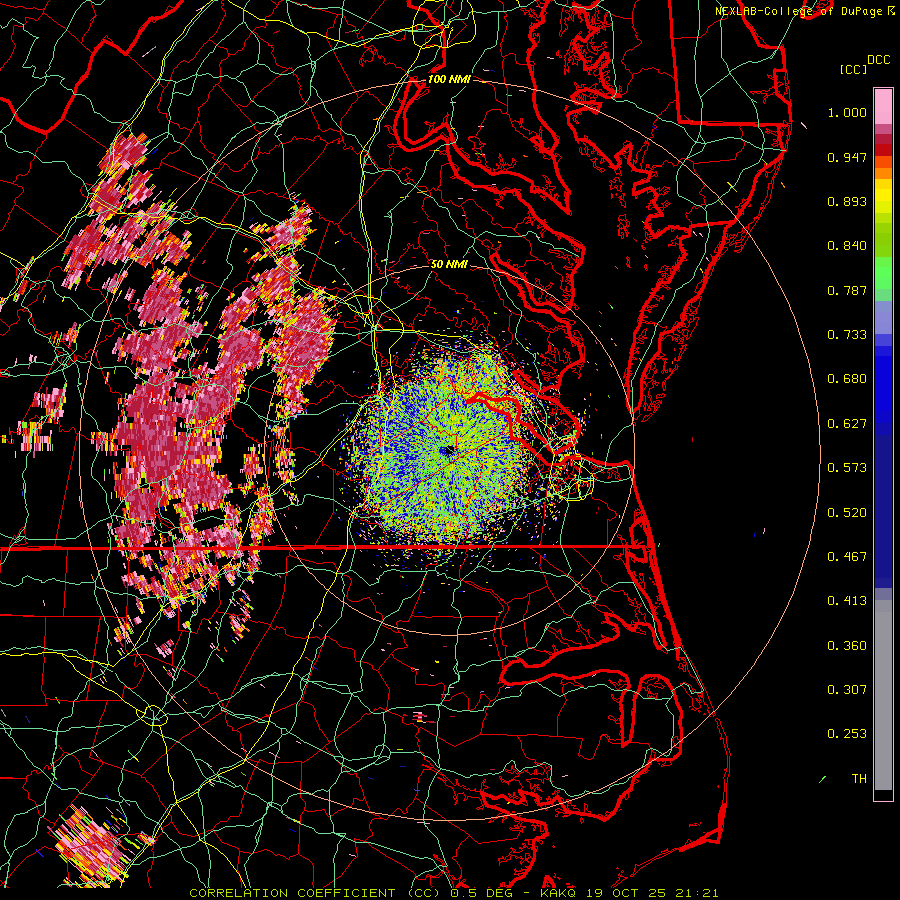Viewport: 900px width, 900px height.
Task: Click the 50 NMI range ring label
Action: click(x=449, y=264)
